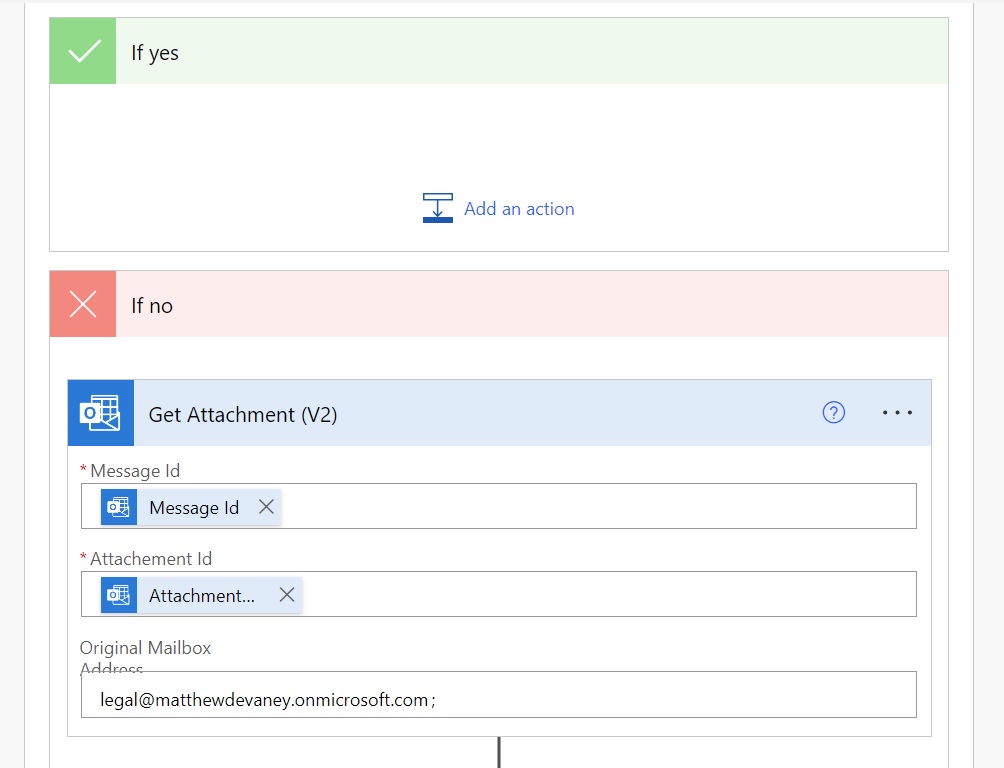Open help for Get Attachment (V2)

coord(834,413)
